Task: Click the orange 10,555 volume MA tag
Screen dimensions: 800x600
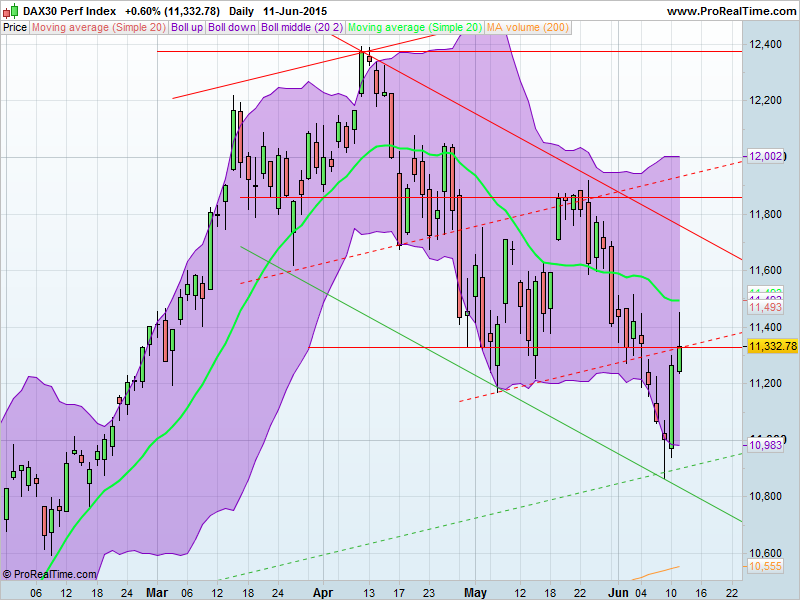Action: pyautogui.click(x=765, y=566)
